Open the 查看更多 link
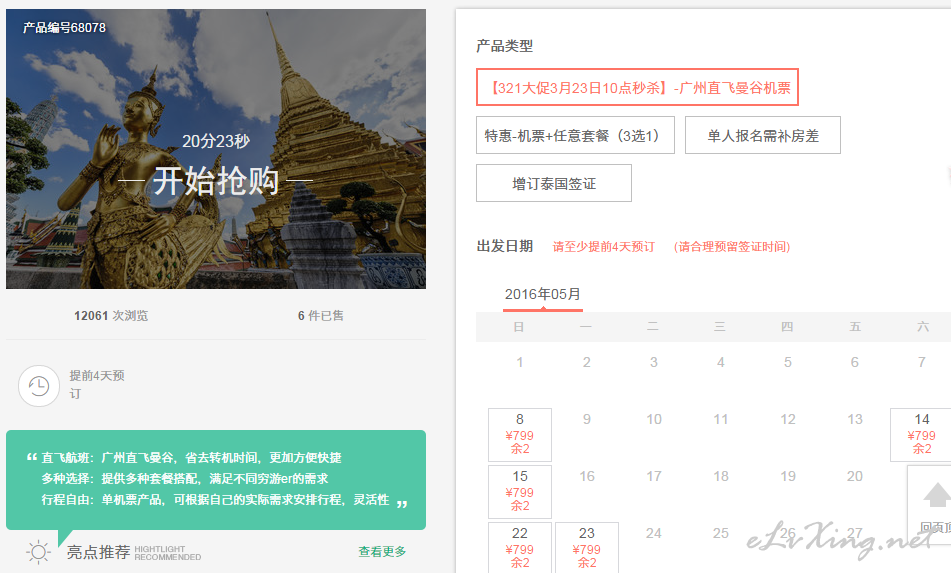The height and width of the screenshot is (573, 951). (x=382, y=551)
